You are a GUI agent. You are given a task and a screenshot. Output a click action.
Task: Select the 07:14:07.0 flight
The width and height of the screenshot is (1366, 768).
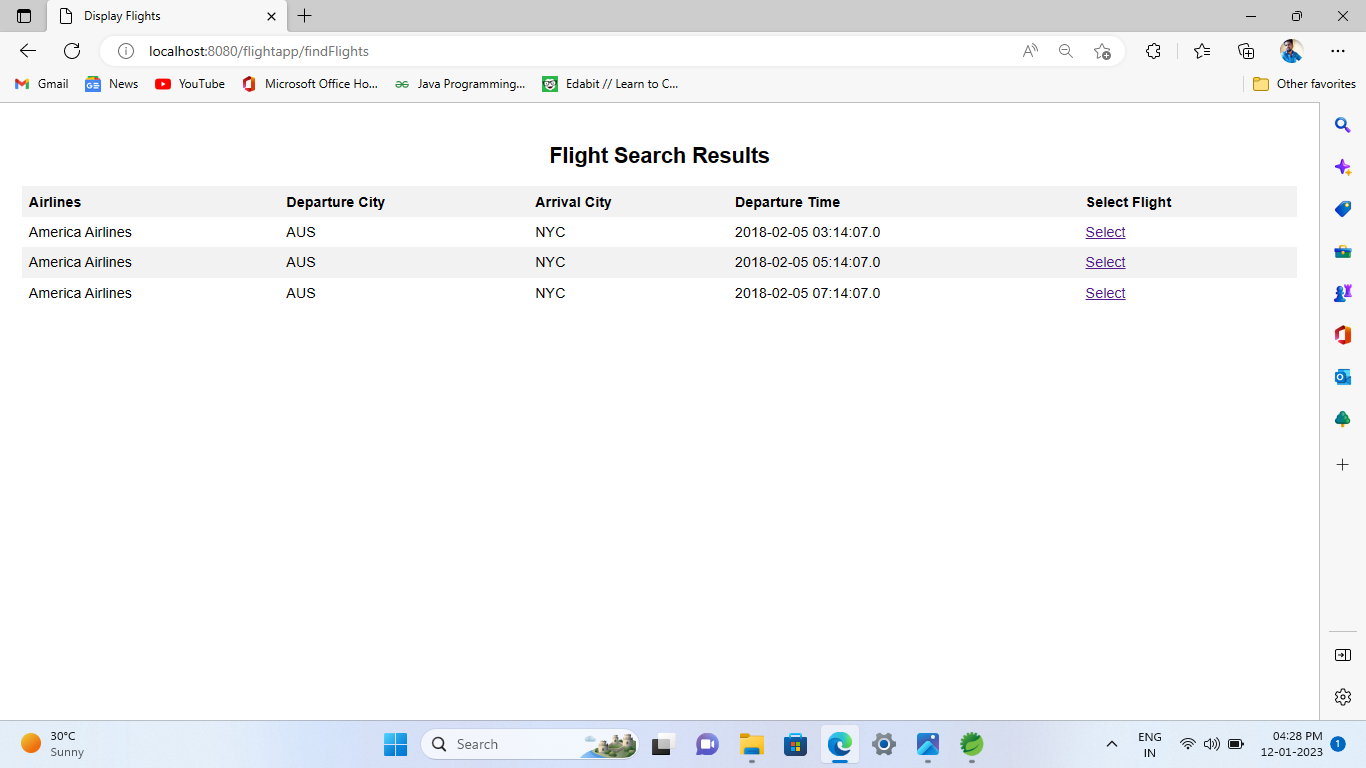click(1105, 293)
